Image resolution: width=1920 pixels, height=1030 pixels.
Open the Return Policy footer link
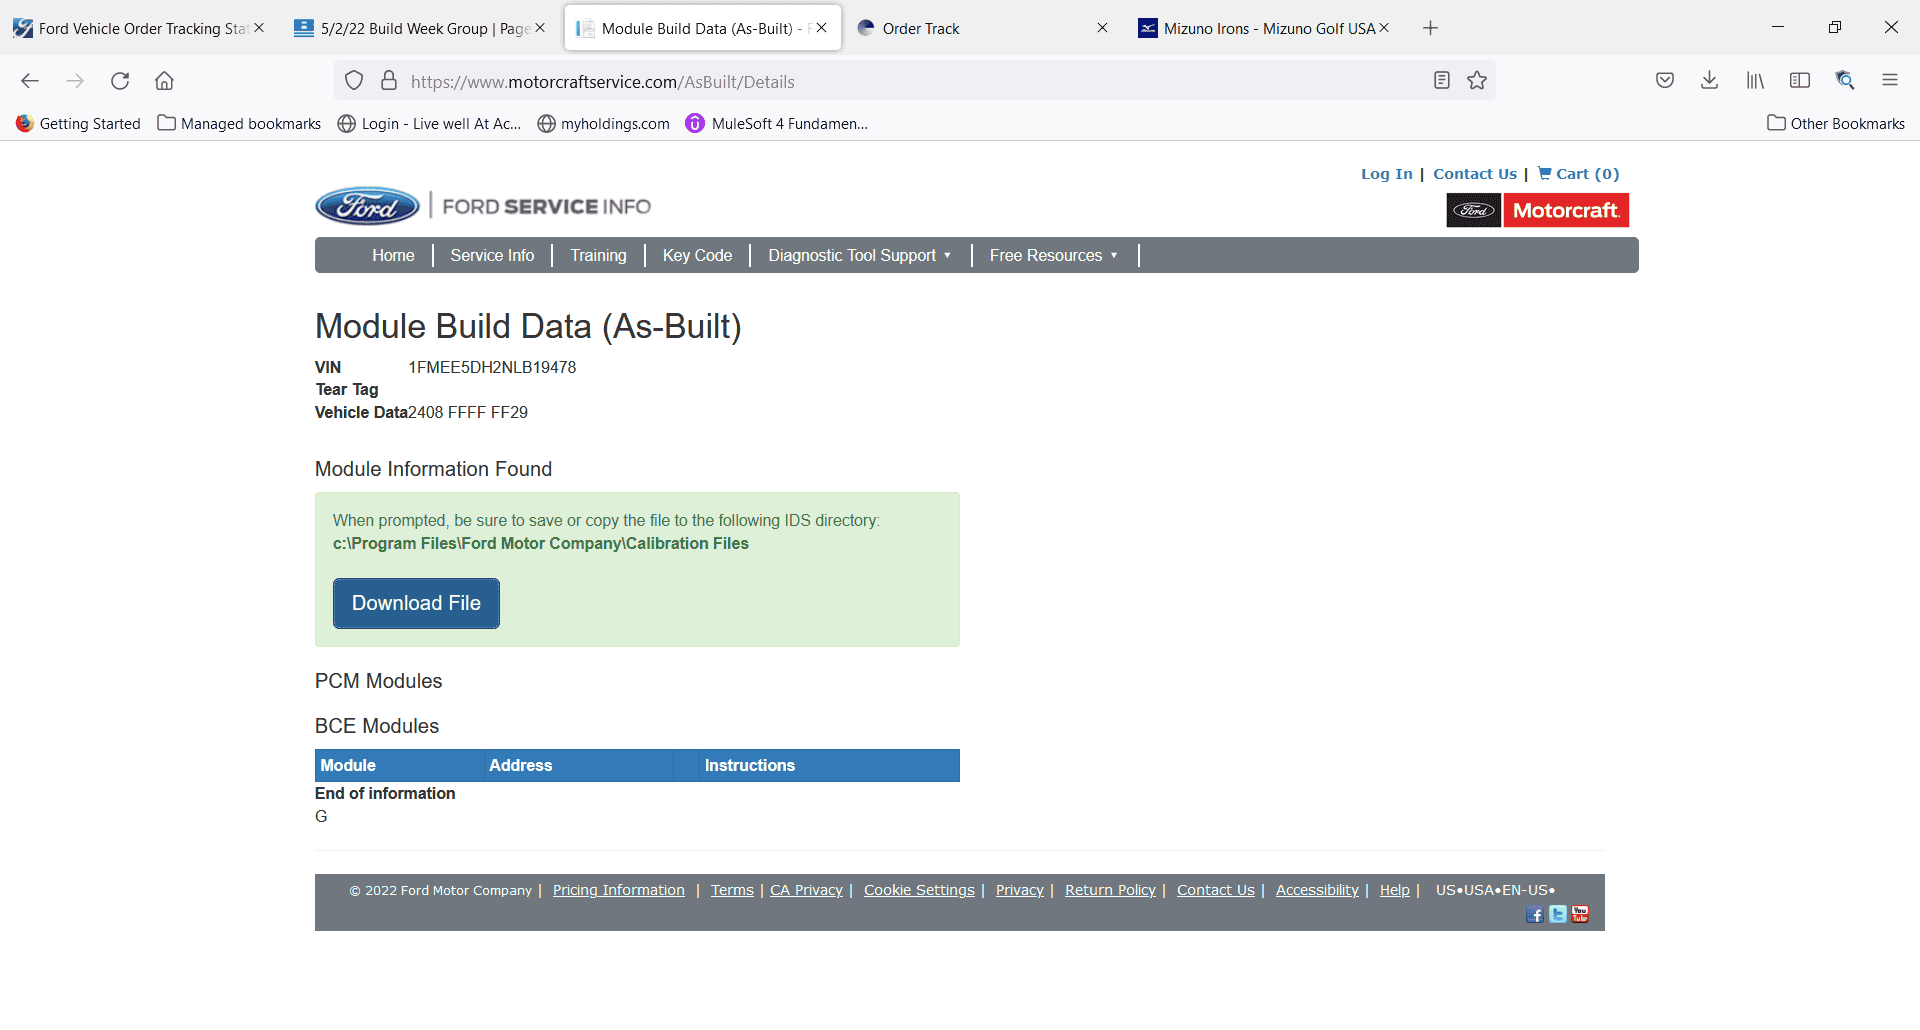coord(1110,890)
